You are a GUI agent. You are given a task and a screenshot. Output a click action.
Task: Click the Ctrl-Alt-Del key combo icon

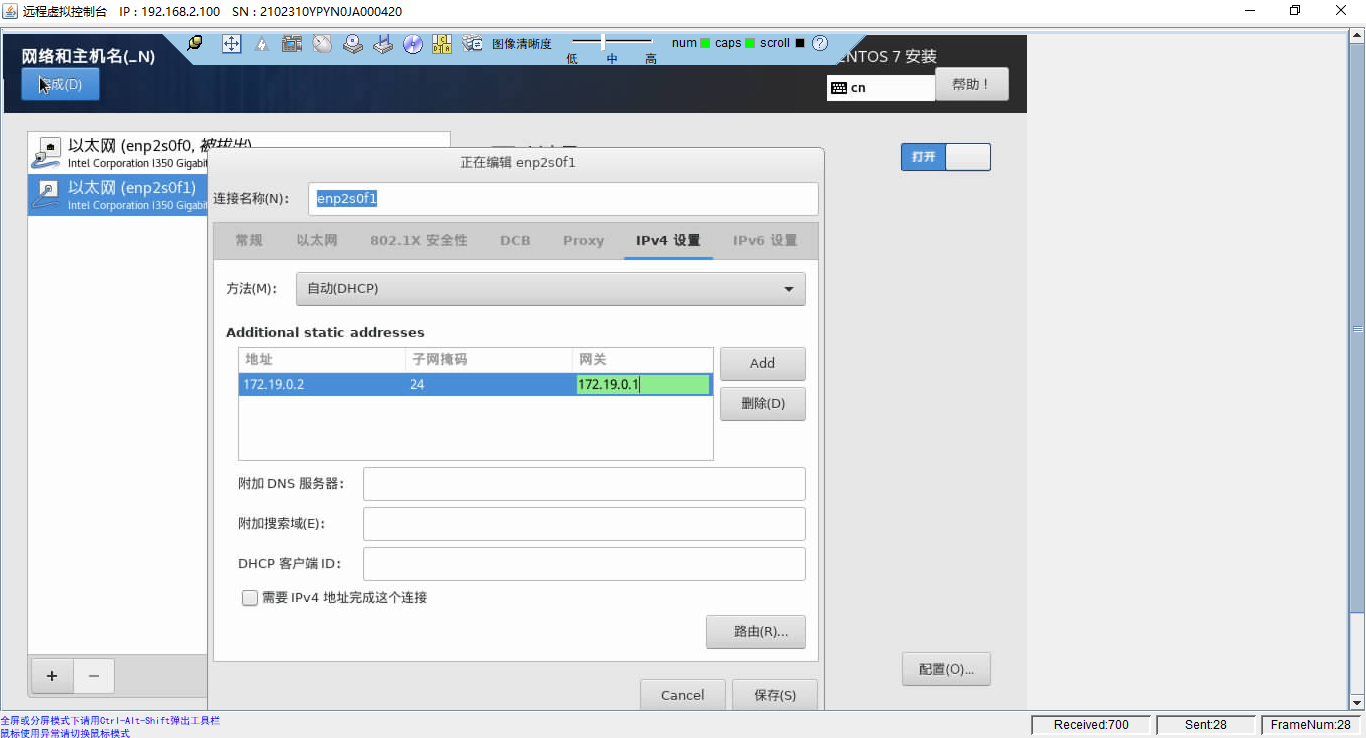click(x=442, y=44)
